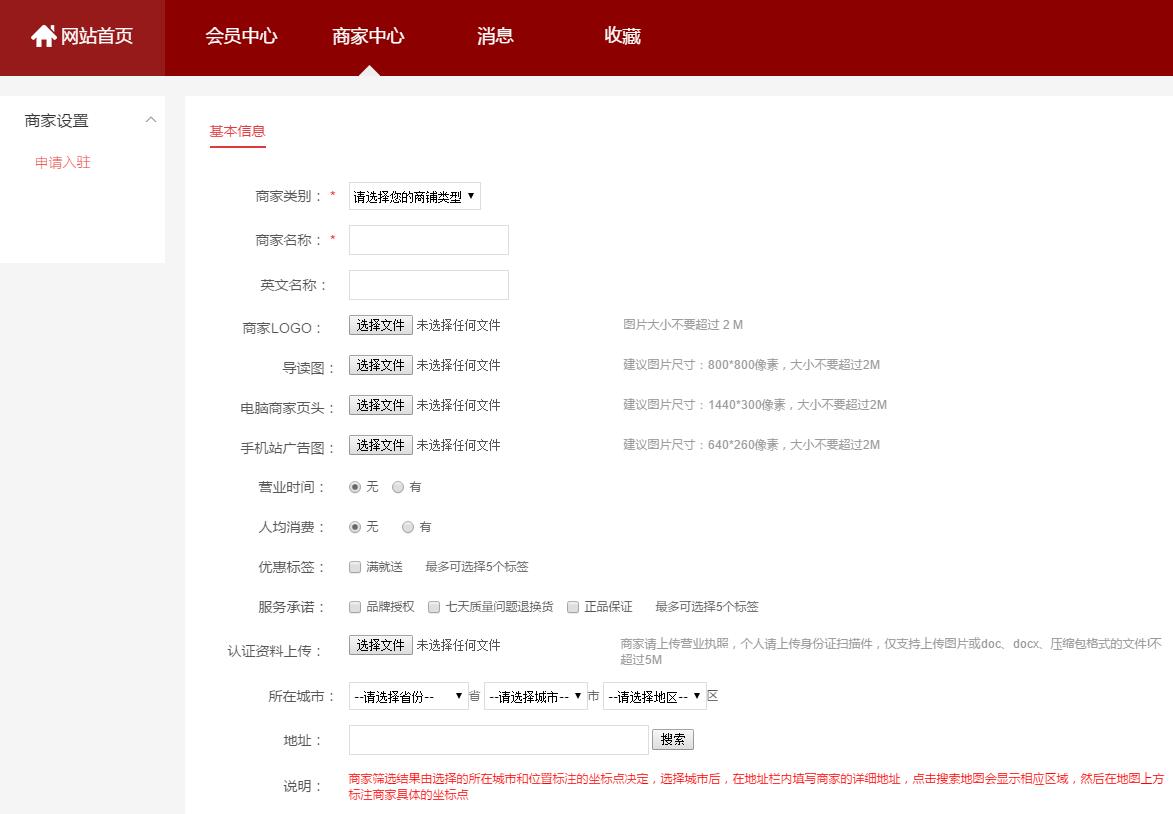Open the 会员中心 menu item
Screen dimensions: 1173x814
tap(240, 36)
